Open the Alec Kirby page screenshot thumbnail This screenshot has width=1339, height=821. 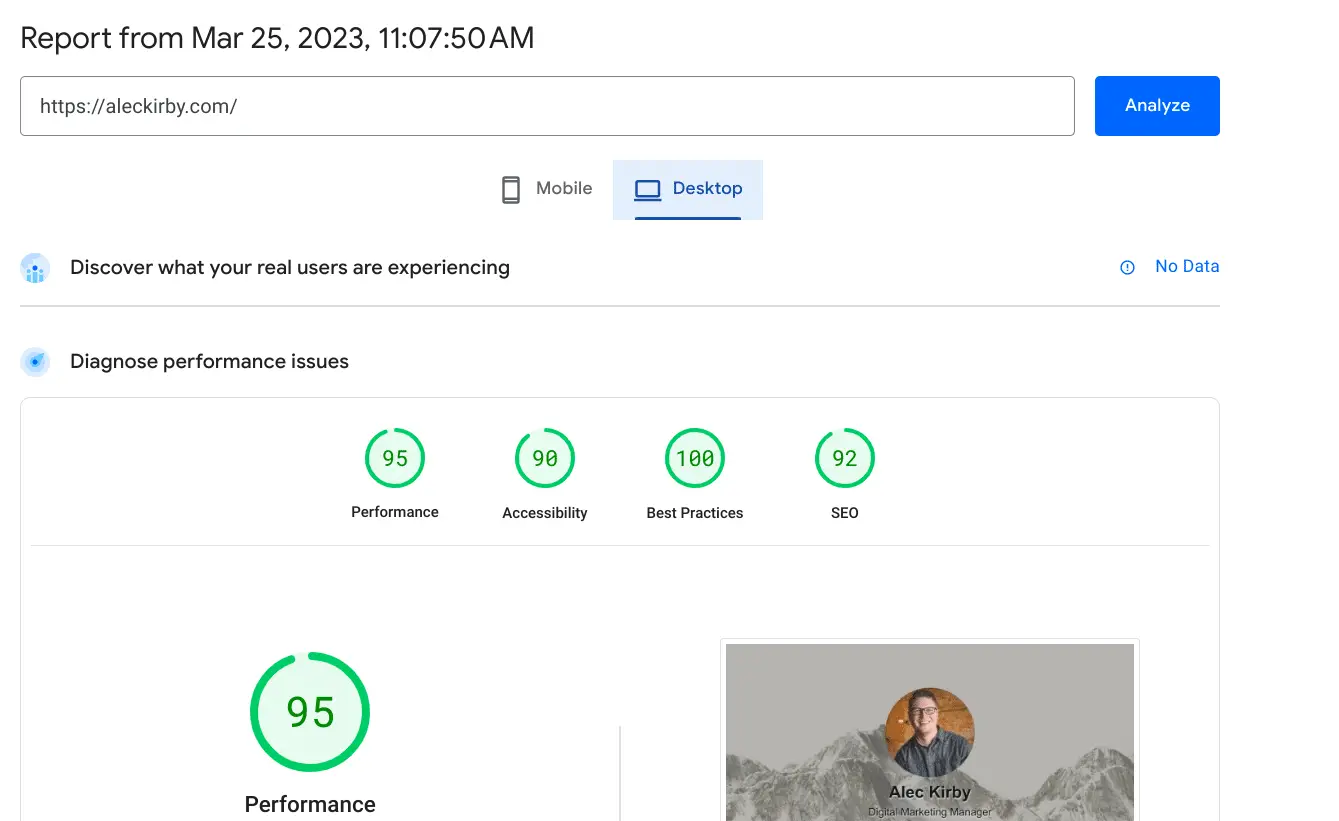(x=930, y=731)
